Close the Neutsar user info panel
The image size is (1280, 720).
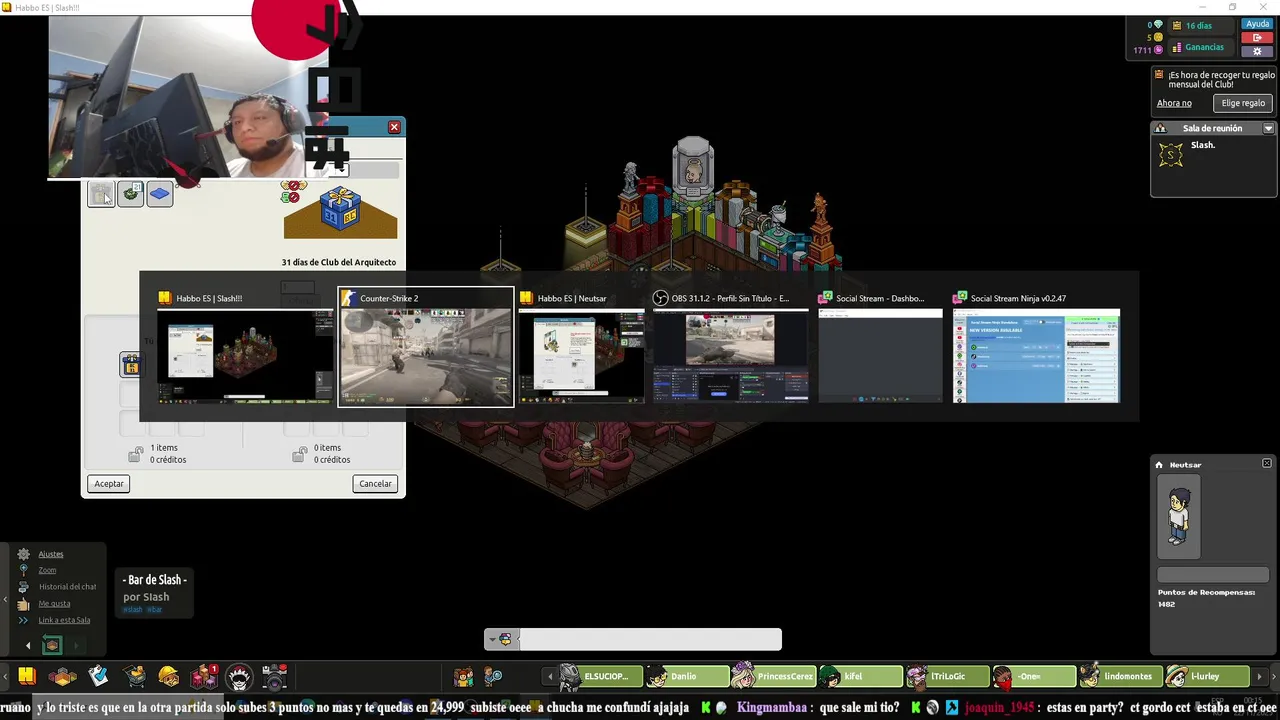coord(1267,464)
